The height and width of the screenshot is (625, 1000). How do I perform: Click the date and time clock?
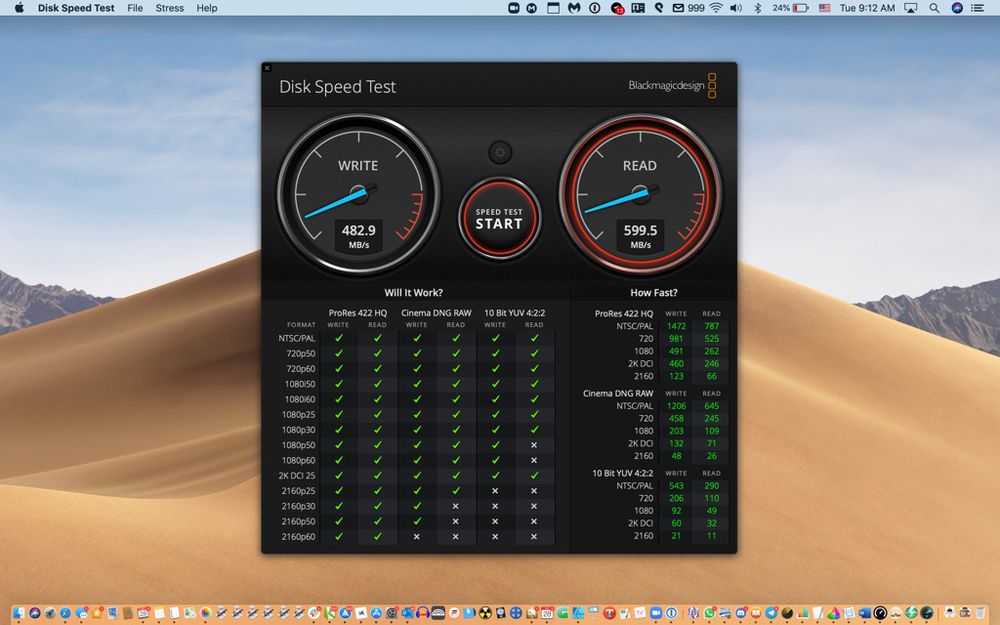(867, 8)
